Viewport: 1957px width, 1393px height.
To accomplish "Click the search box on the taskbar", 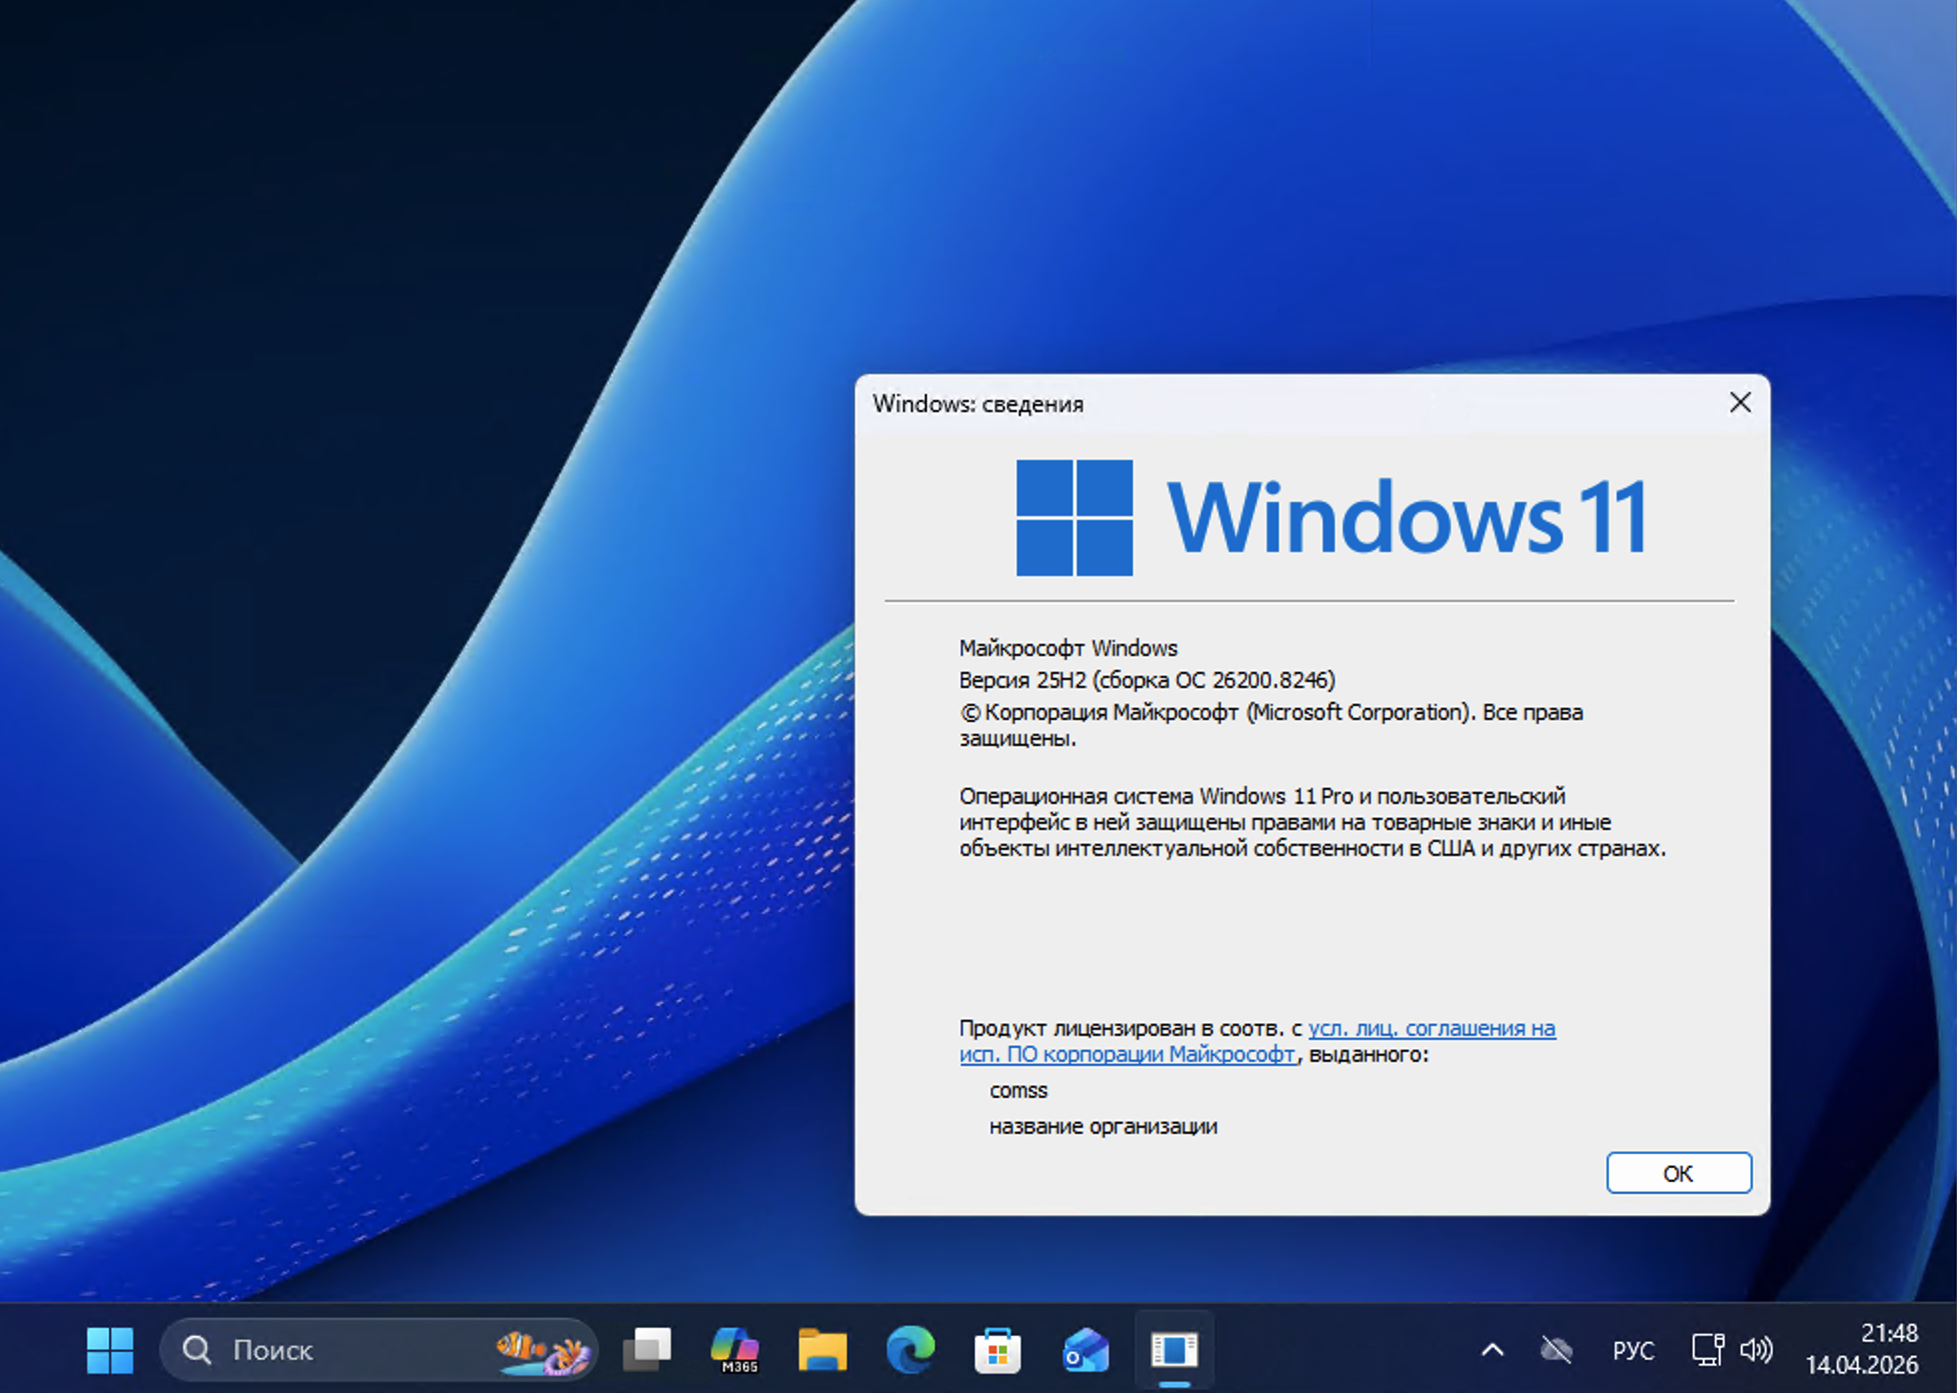I will [x=330, y=1350].
